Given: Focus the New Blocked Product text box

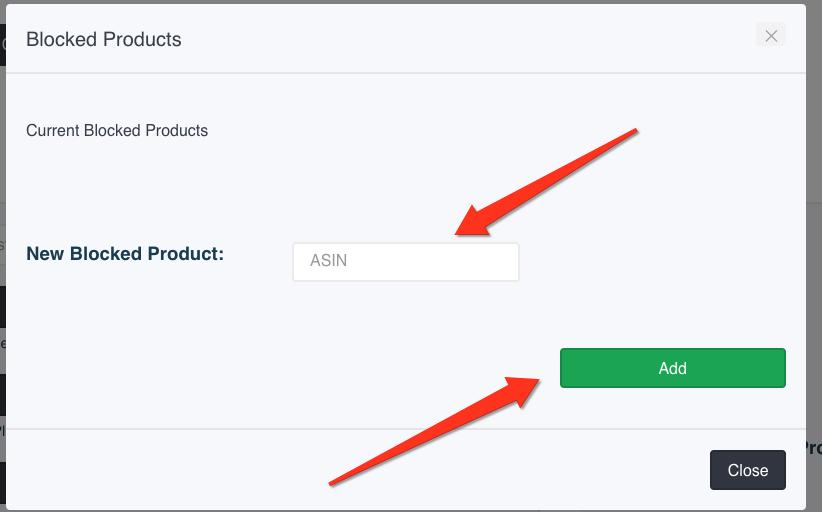Looking at the screenshot, I should point(406,262).
